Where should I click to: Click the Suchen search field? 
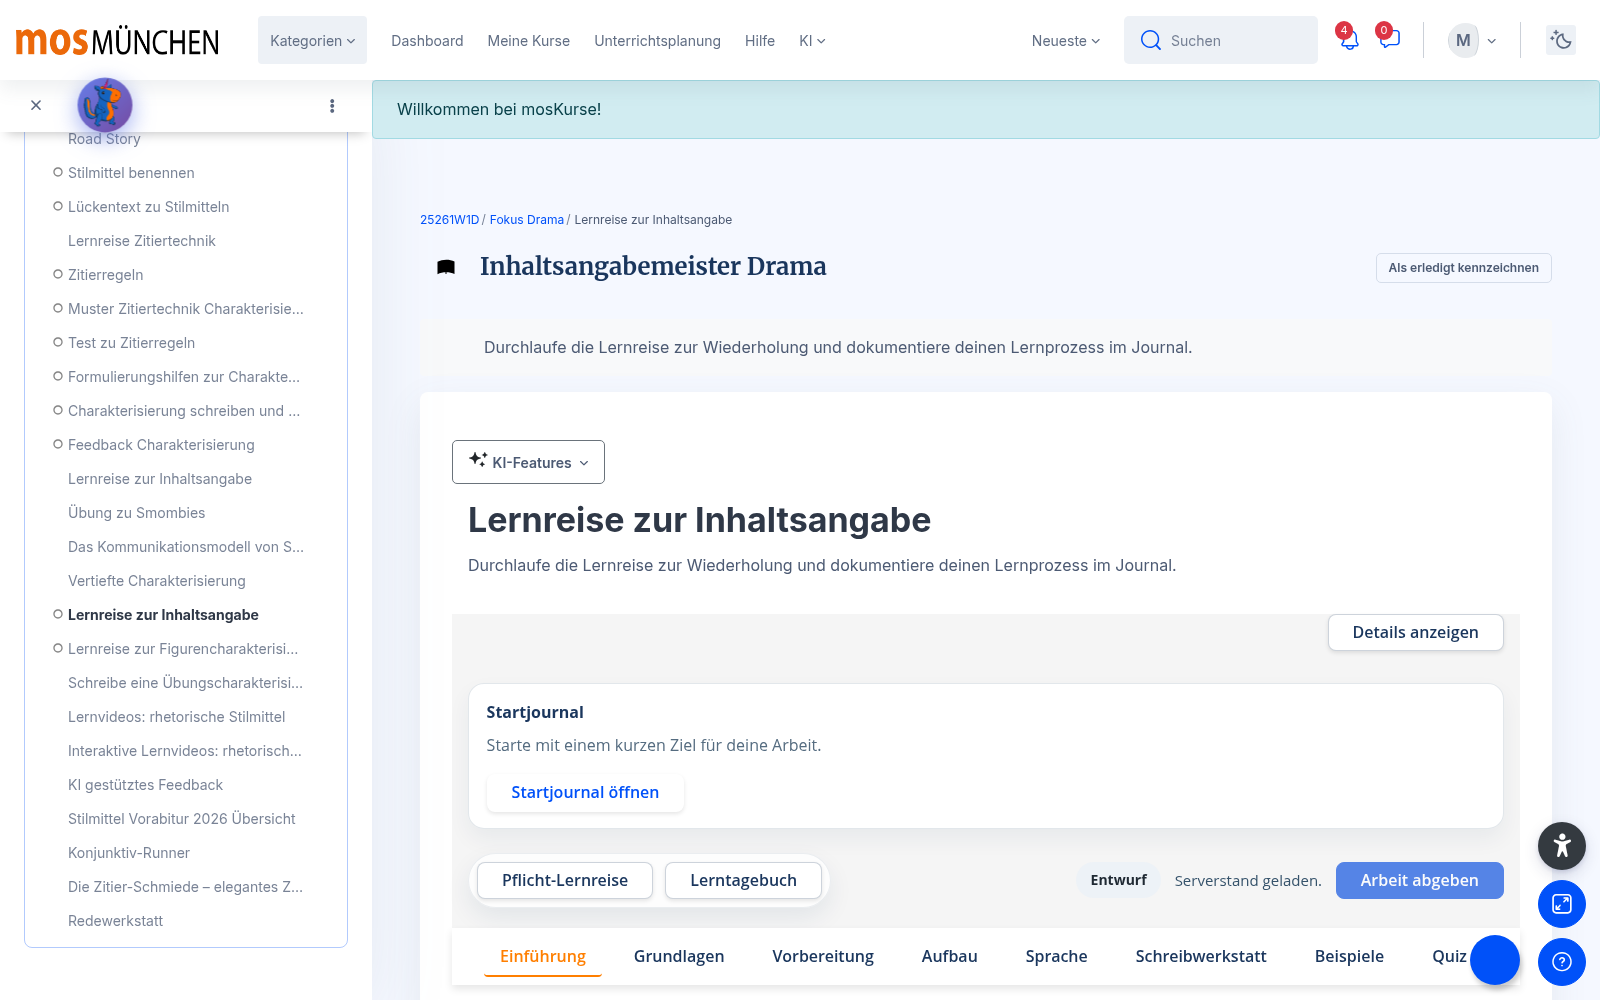pyautogui.click(x=1221, y=40)
